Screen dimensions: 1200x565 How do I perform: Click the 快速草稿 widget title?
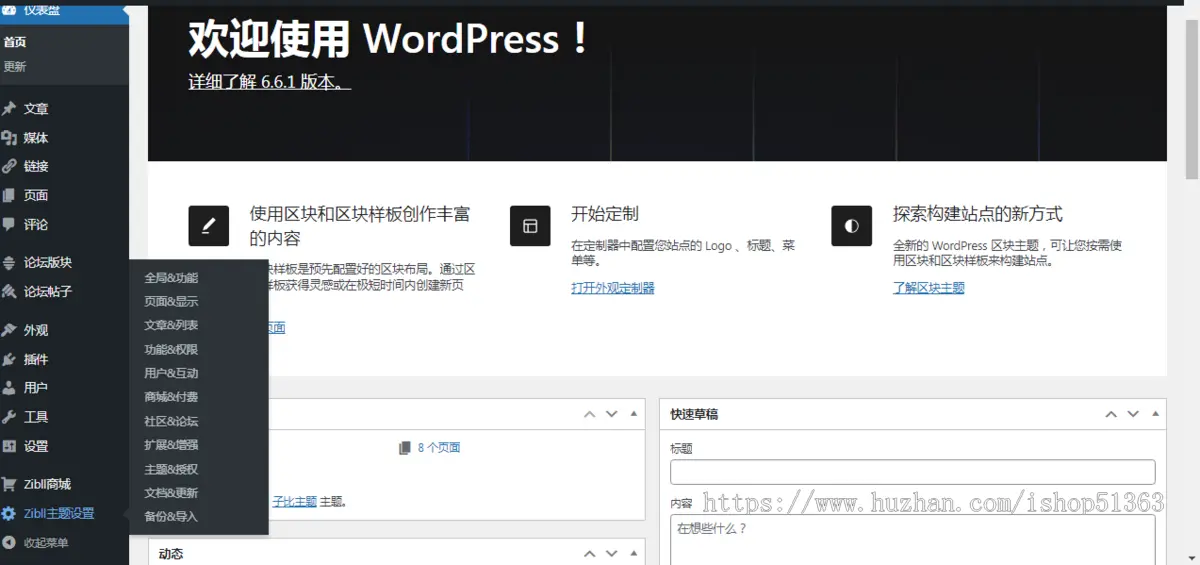coord(695,414)
